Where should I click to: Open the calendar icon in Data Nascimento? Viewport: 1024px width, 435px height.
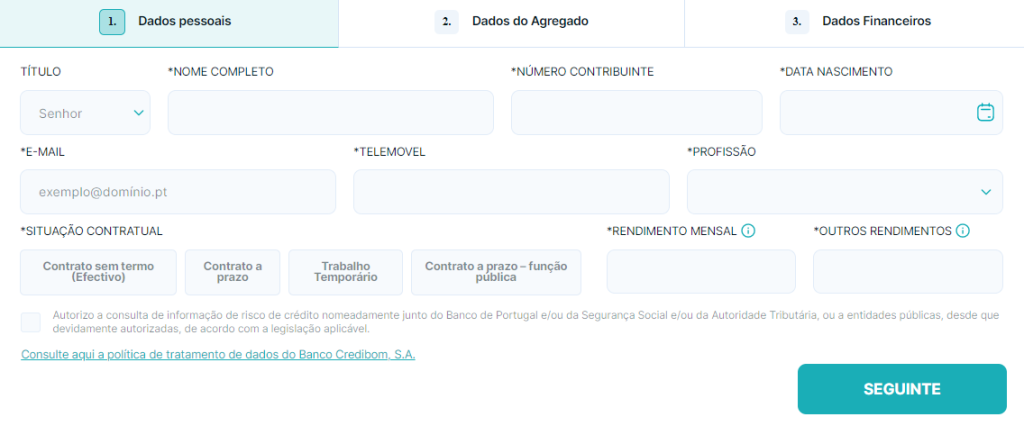pyautogui.click(x=985, y=112)
